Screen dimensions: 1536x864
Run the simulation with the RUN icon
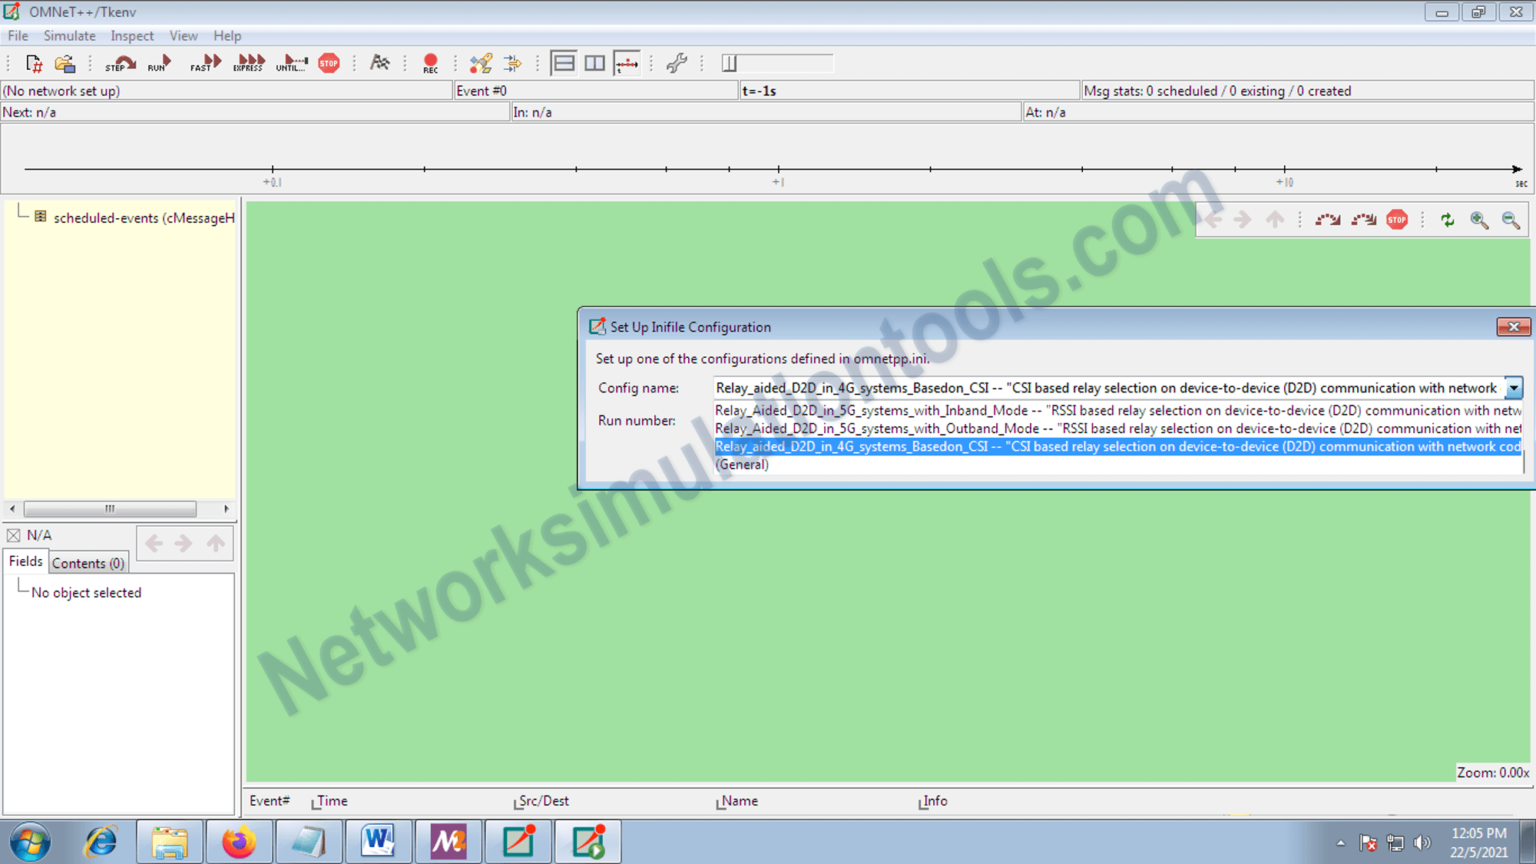point(158,62)
